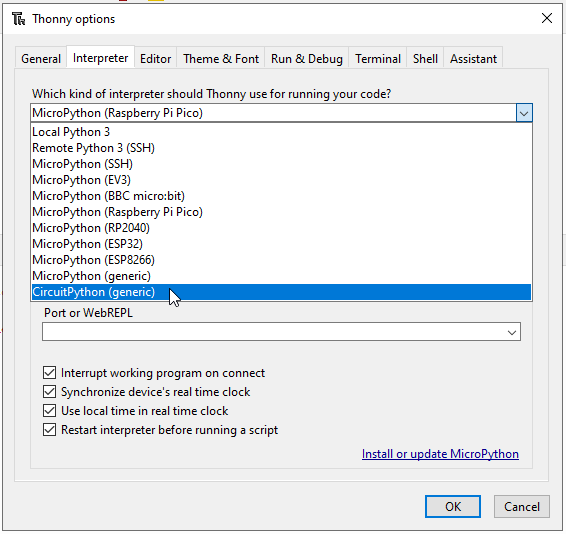Collapse the interpreter dropdown arrow
566x534 pixels.
click(x=524, y=113)
